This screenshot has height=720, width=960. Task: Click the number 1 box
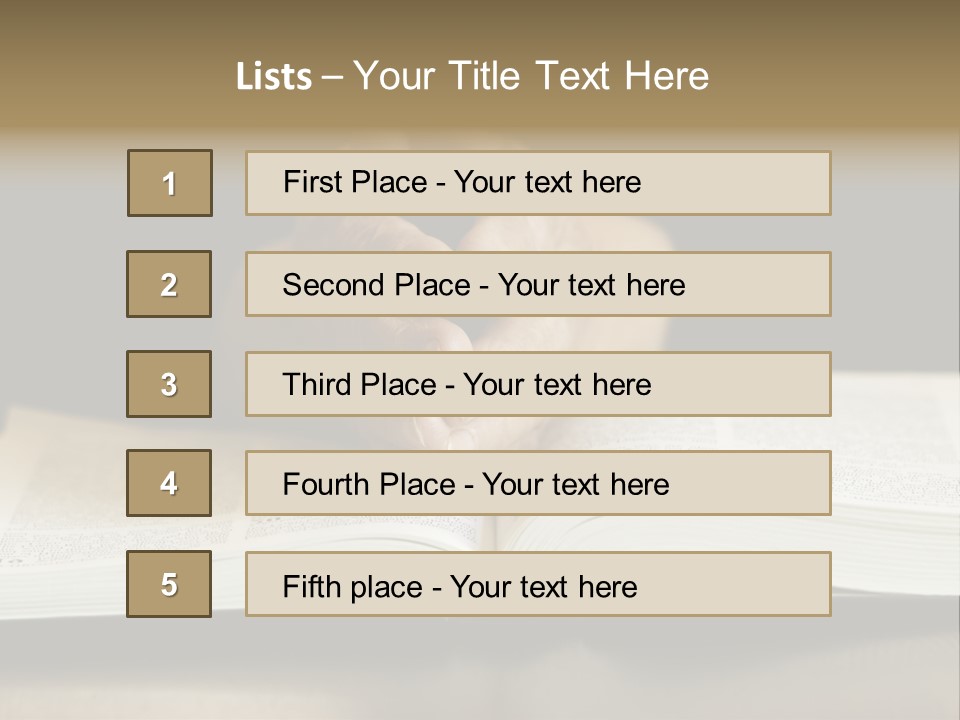[170, 183]
